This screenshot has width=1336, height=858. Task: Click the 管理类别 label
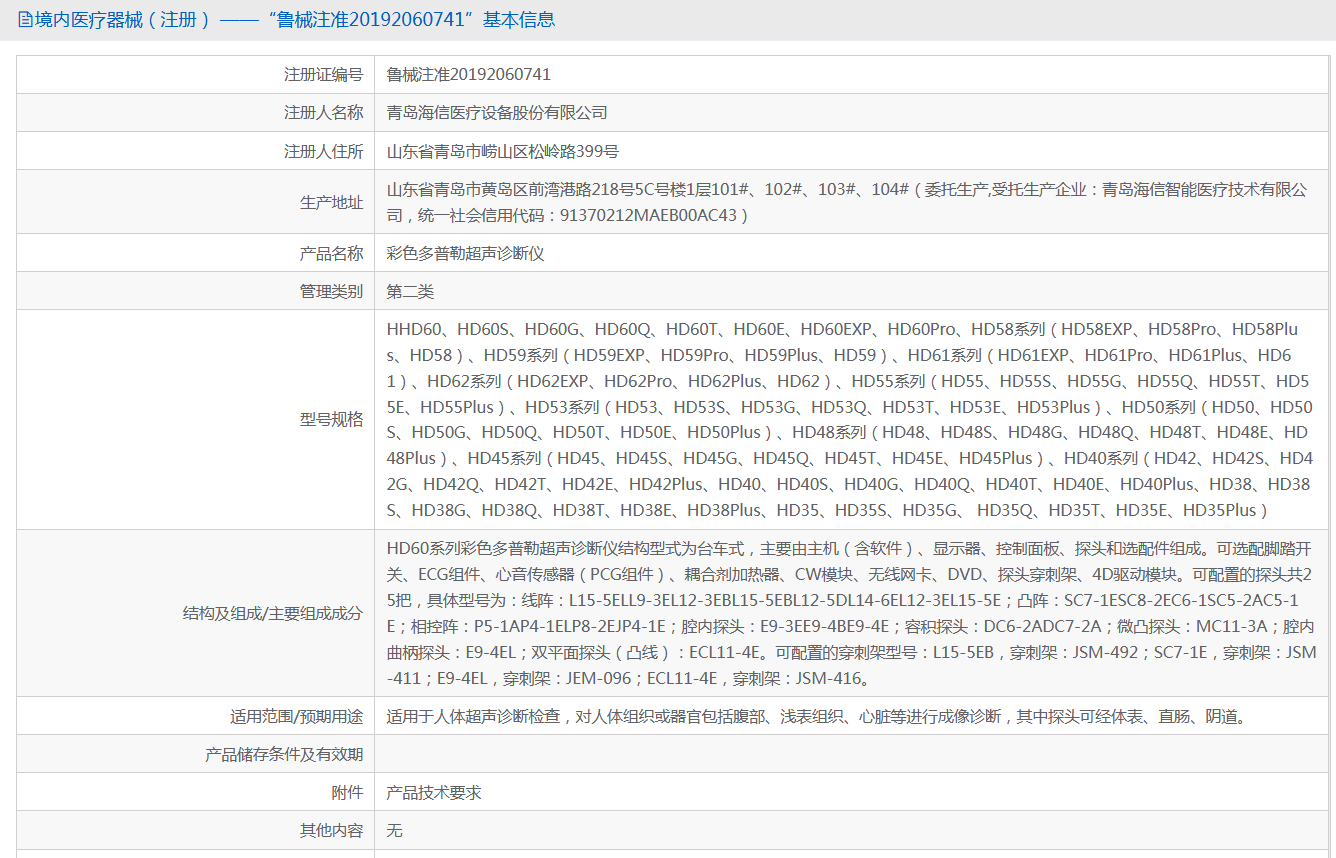coord(332,292)
